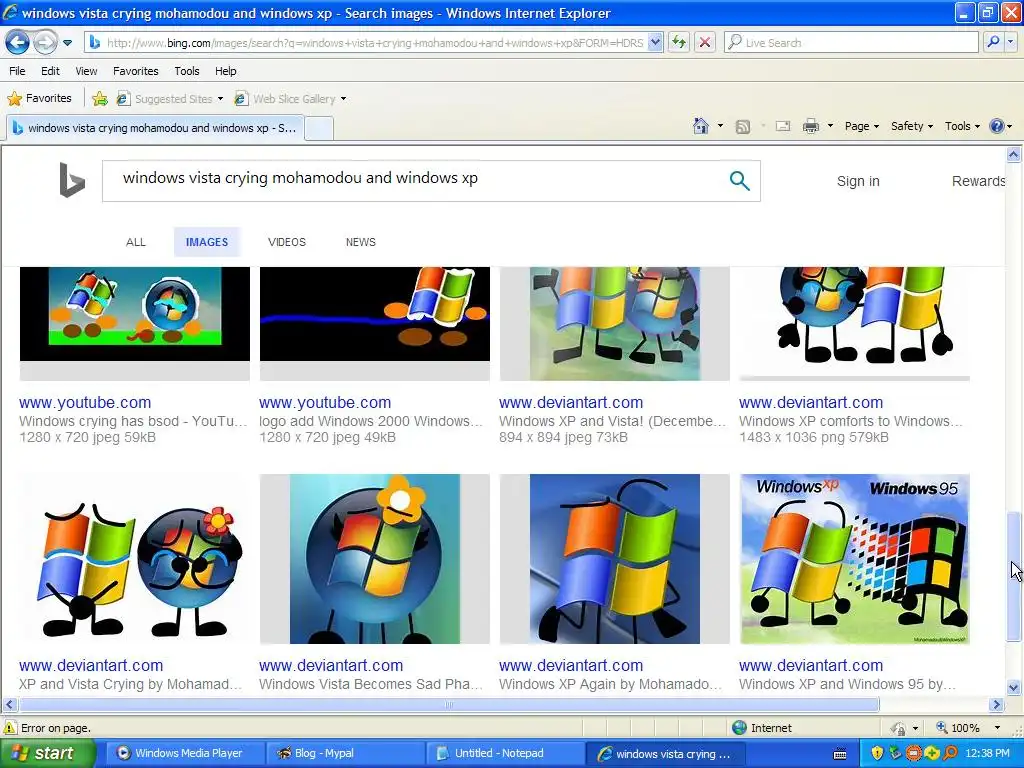The image size is (1024, 768).
Task: Open the recent pages dropdown arrow
Action: click(x=67, y=43)
